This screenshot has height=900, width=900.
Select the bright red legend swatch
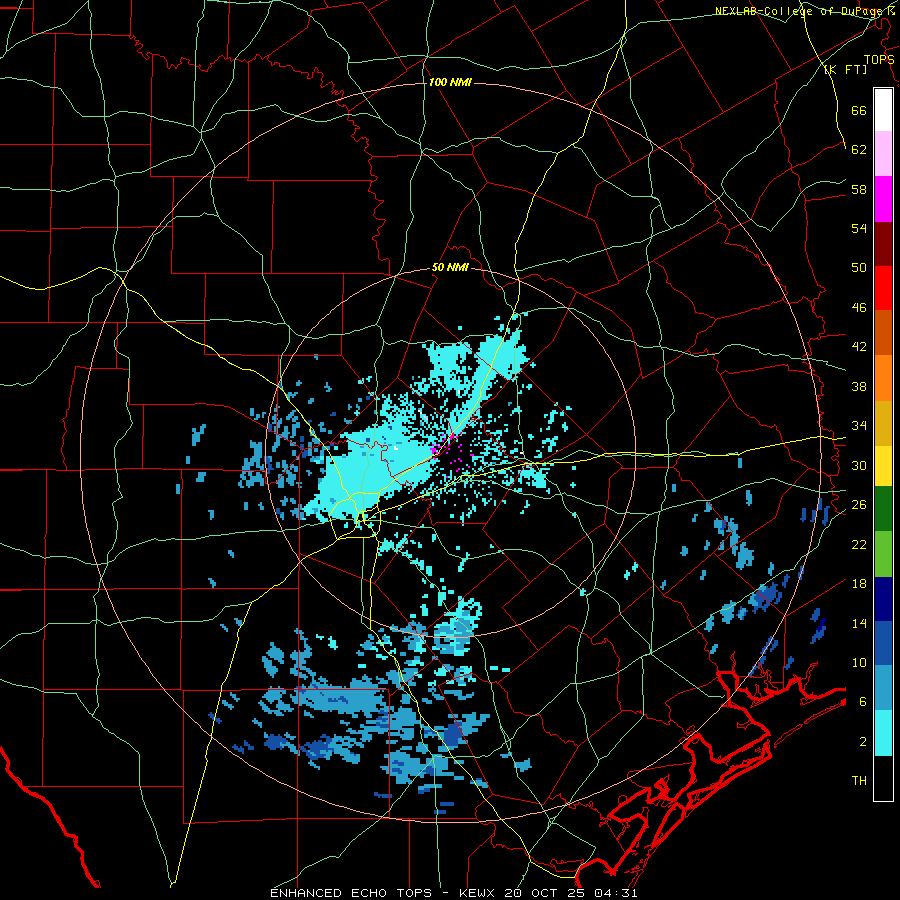(883, 288)
